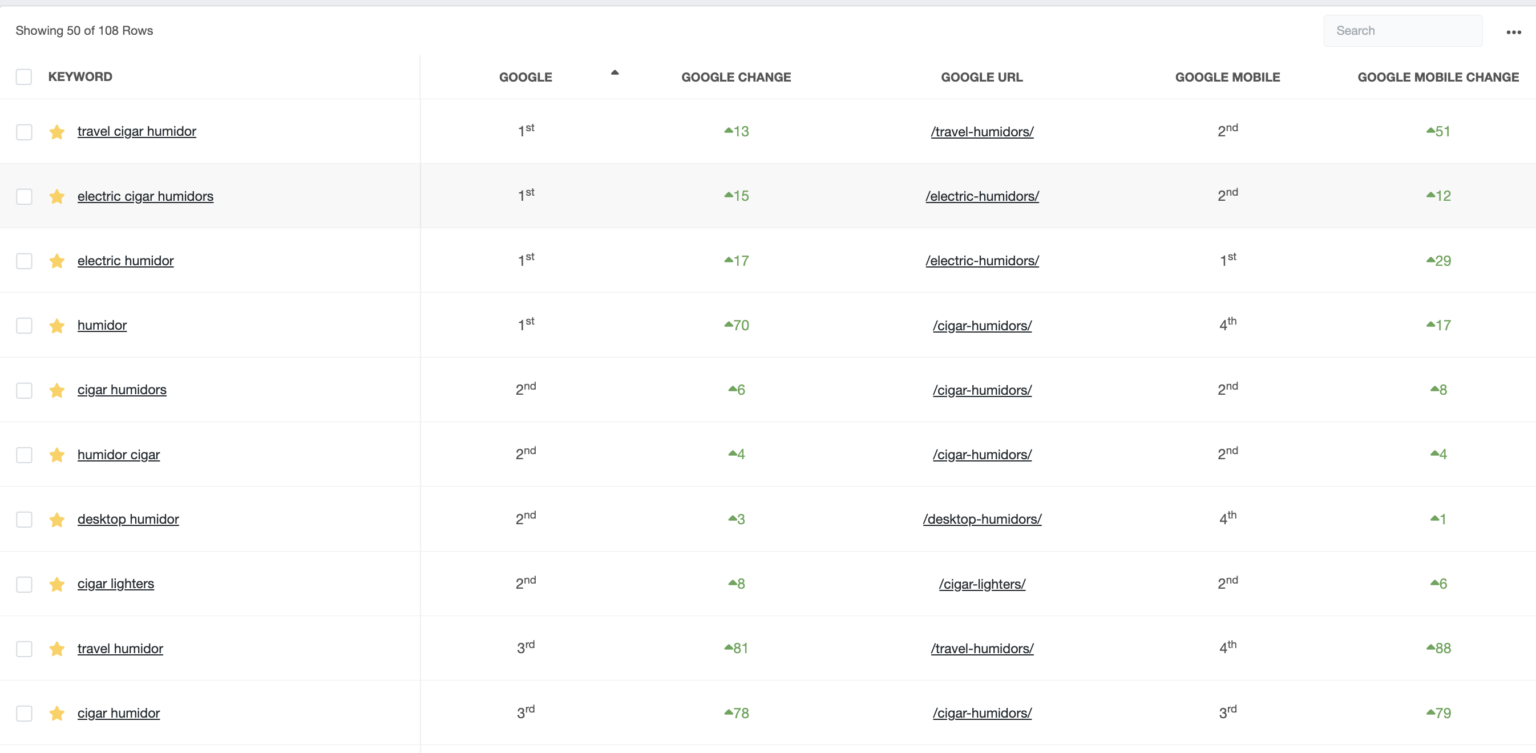1536x753 pixels.
Task: Click the Google column sort arrow
Action: point(614,72)
